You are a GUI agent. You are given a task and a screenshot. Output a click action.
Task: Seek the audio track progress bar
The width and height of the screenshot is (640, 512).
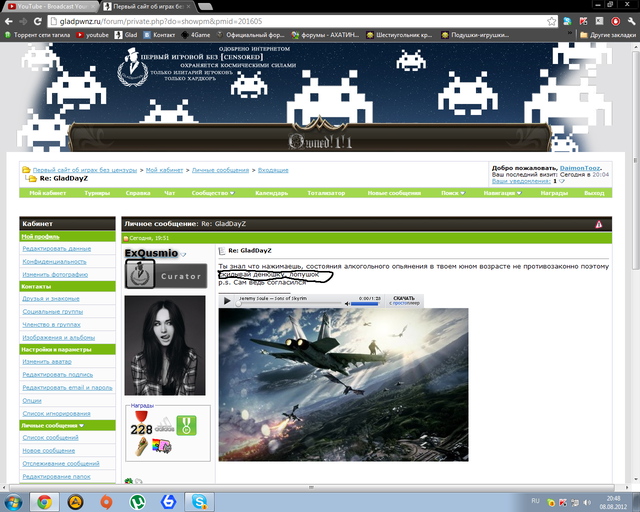289,303
